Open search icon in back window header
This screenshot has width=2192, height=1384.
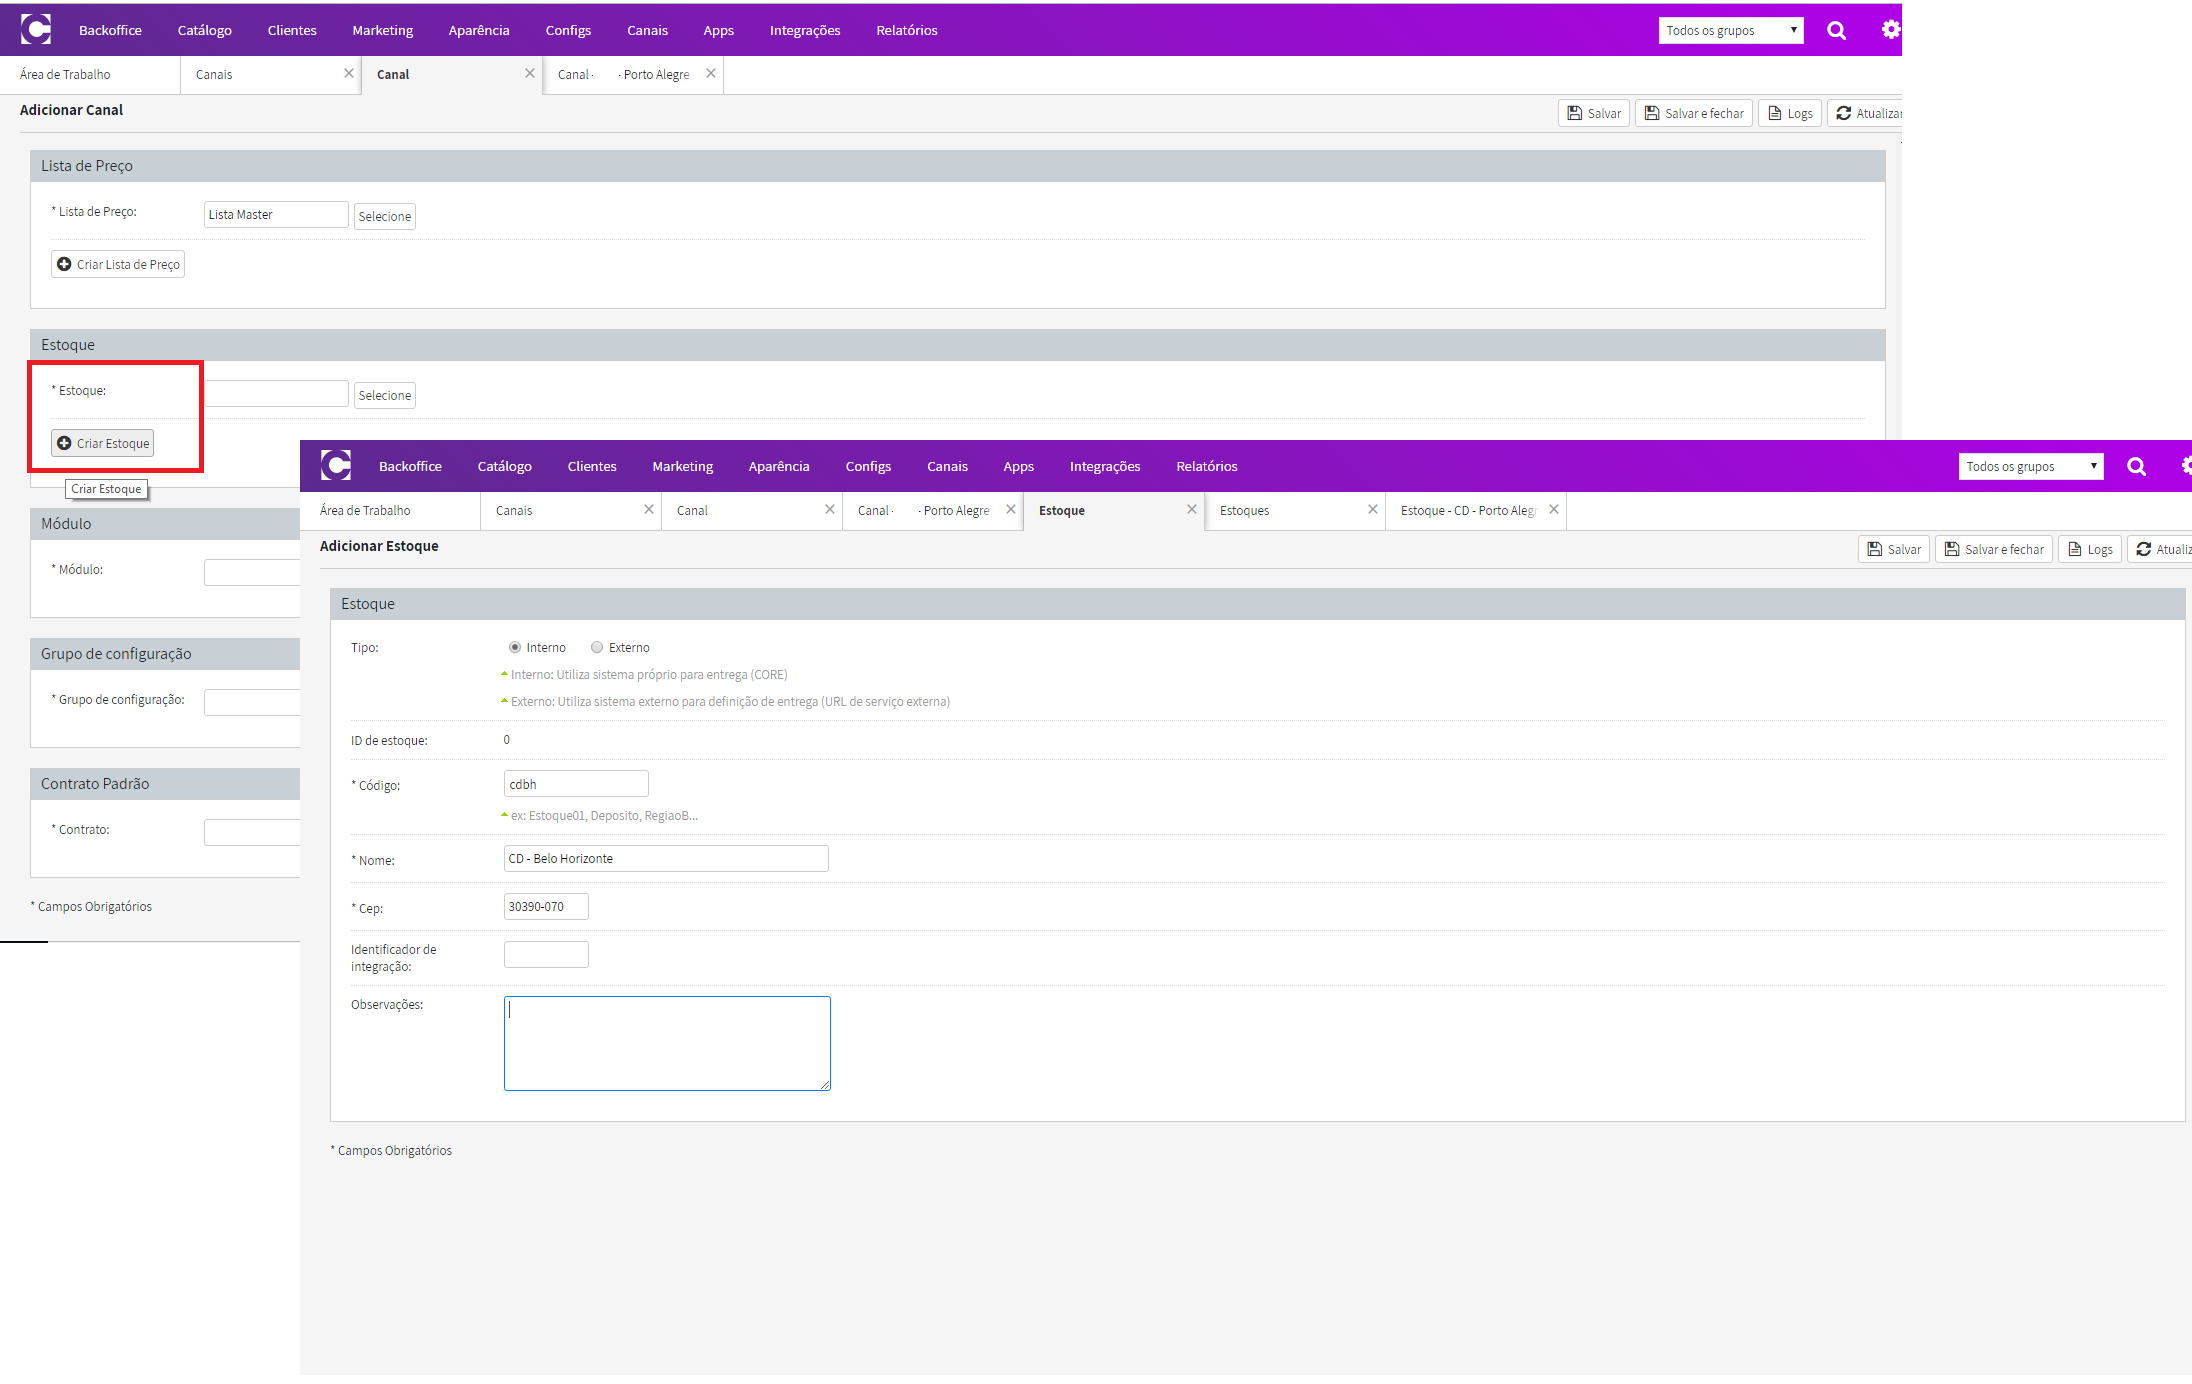pos(1836,30)
